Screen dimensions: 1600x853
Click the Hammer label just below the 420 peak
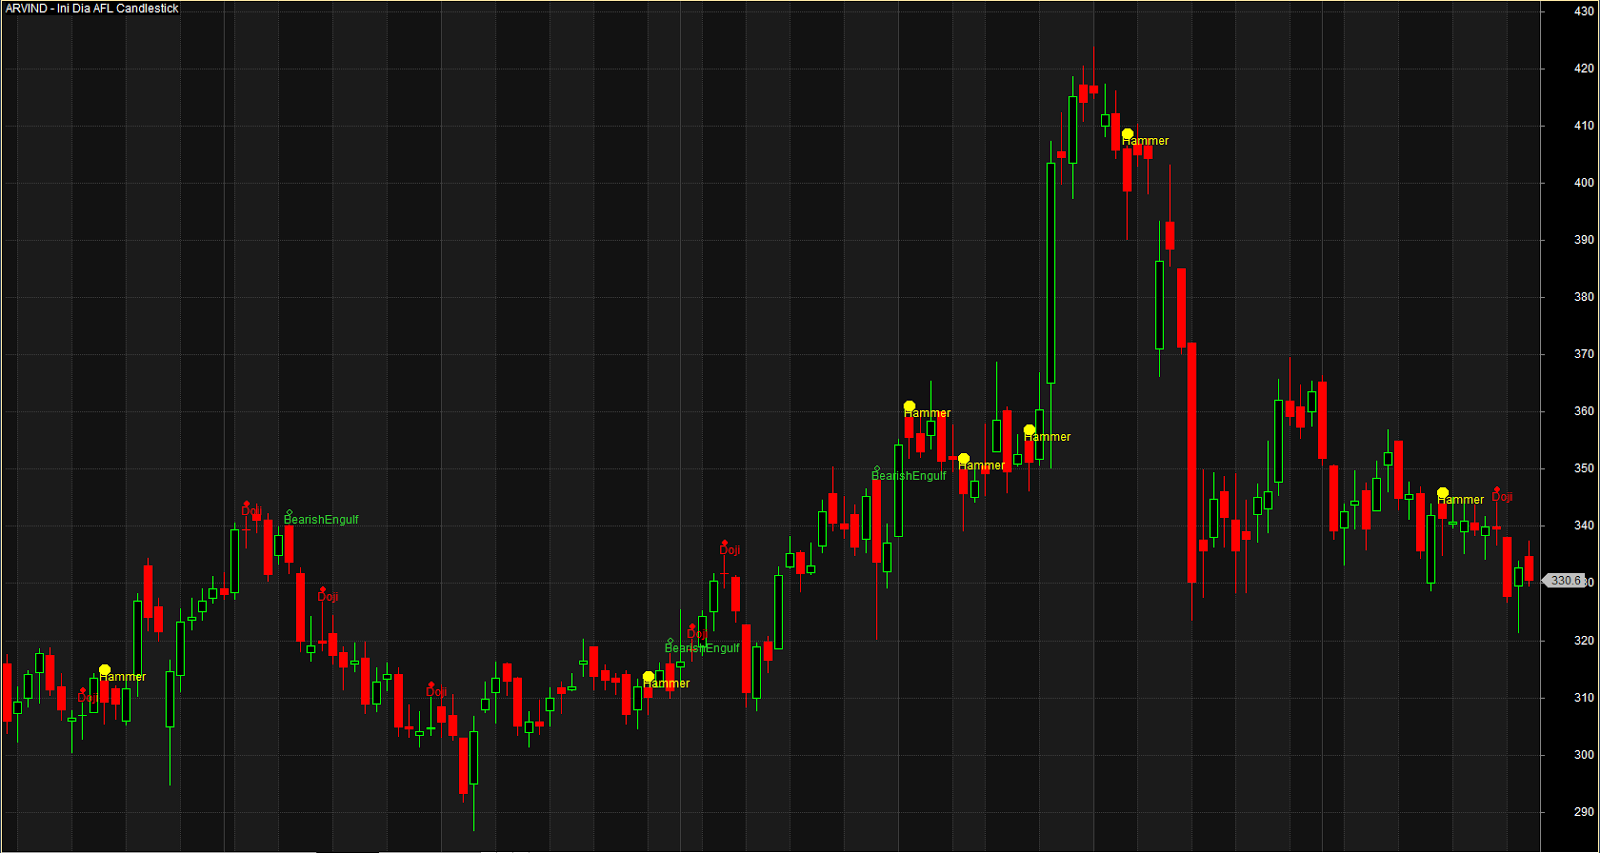(x=1145, y=141)
